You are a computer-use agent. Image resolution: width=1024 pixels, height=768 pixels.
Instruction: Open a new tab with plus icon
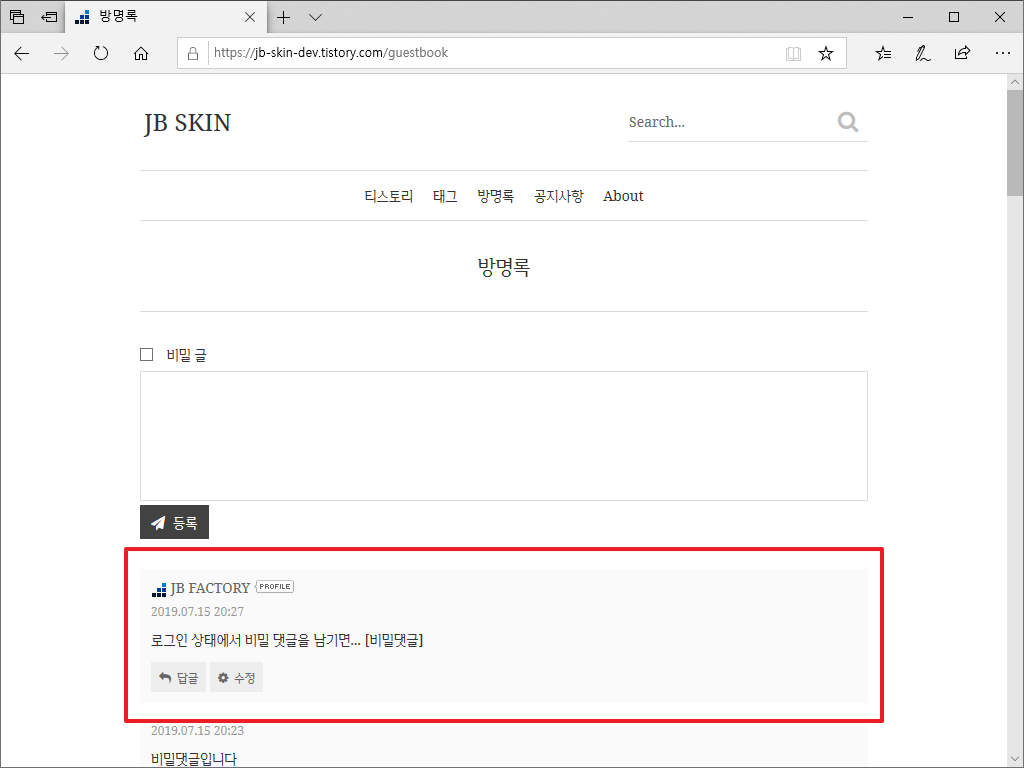[283, 18]
